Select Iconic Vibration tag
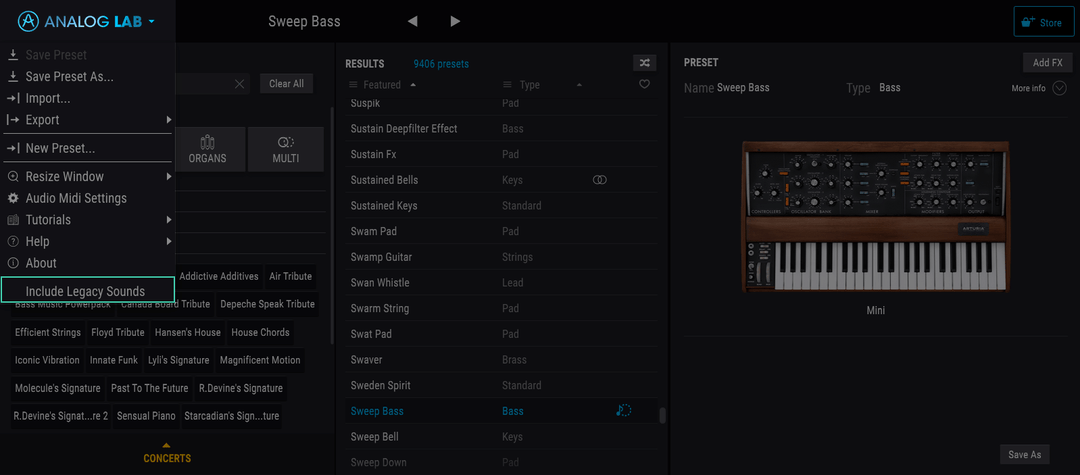 tap(47, 360)
